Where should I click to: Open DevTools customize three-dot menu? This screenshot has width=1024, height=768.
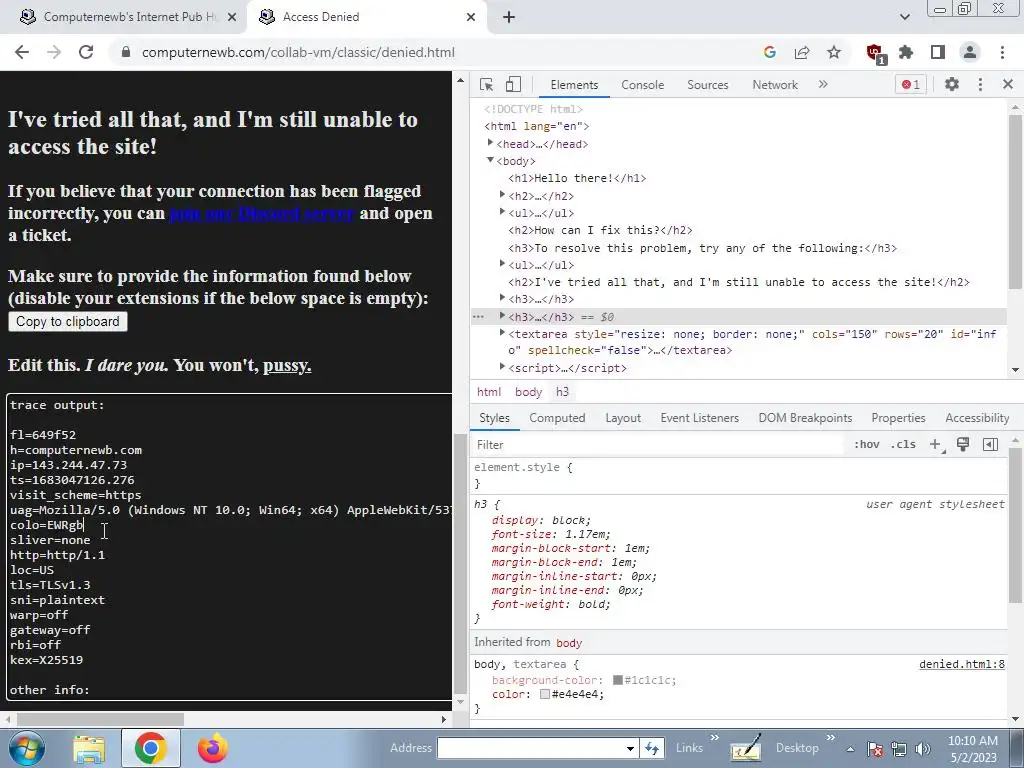tap(980, 84)
